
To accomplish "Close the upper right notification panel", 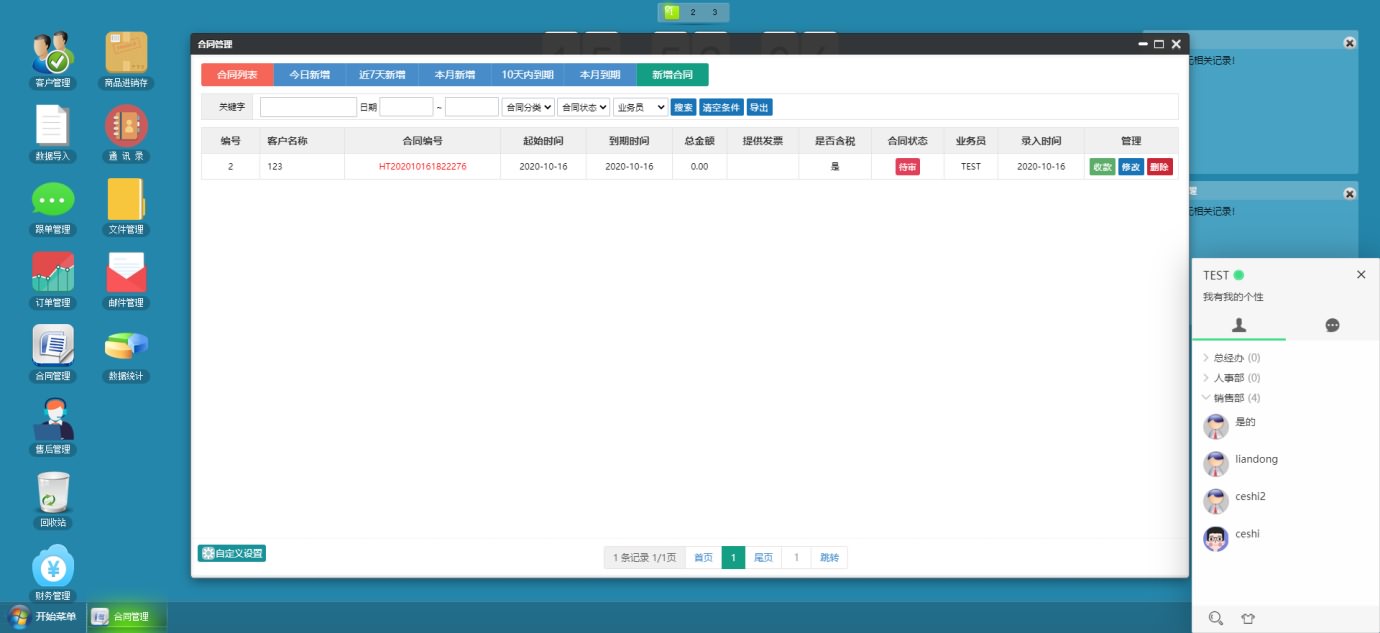I will click(x=1350, y=43).
